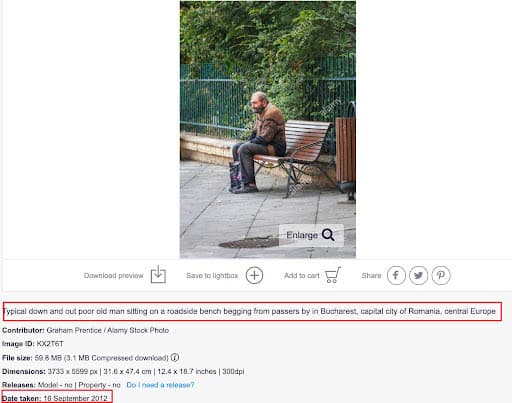
Task: Click the Enlarge button on photo
Action: [311, 235]
